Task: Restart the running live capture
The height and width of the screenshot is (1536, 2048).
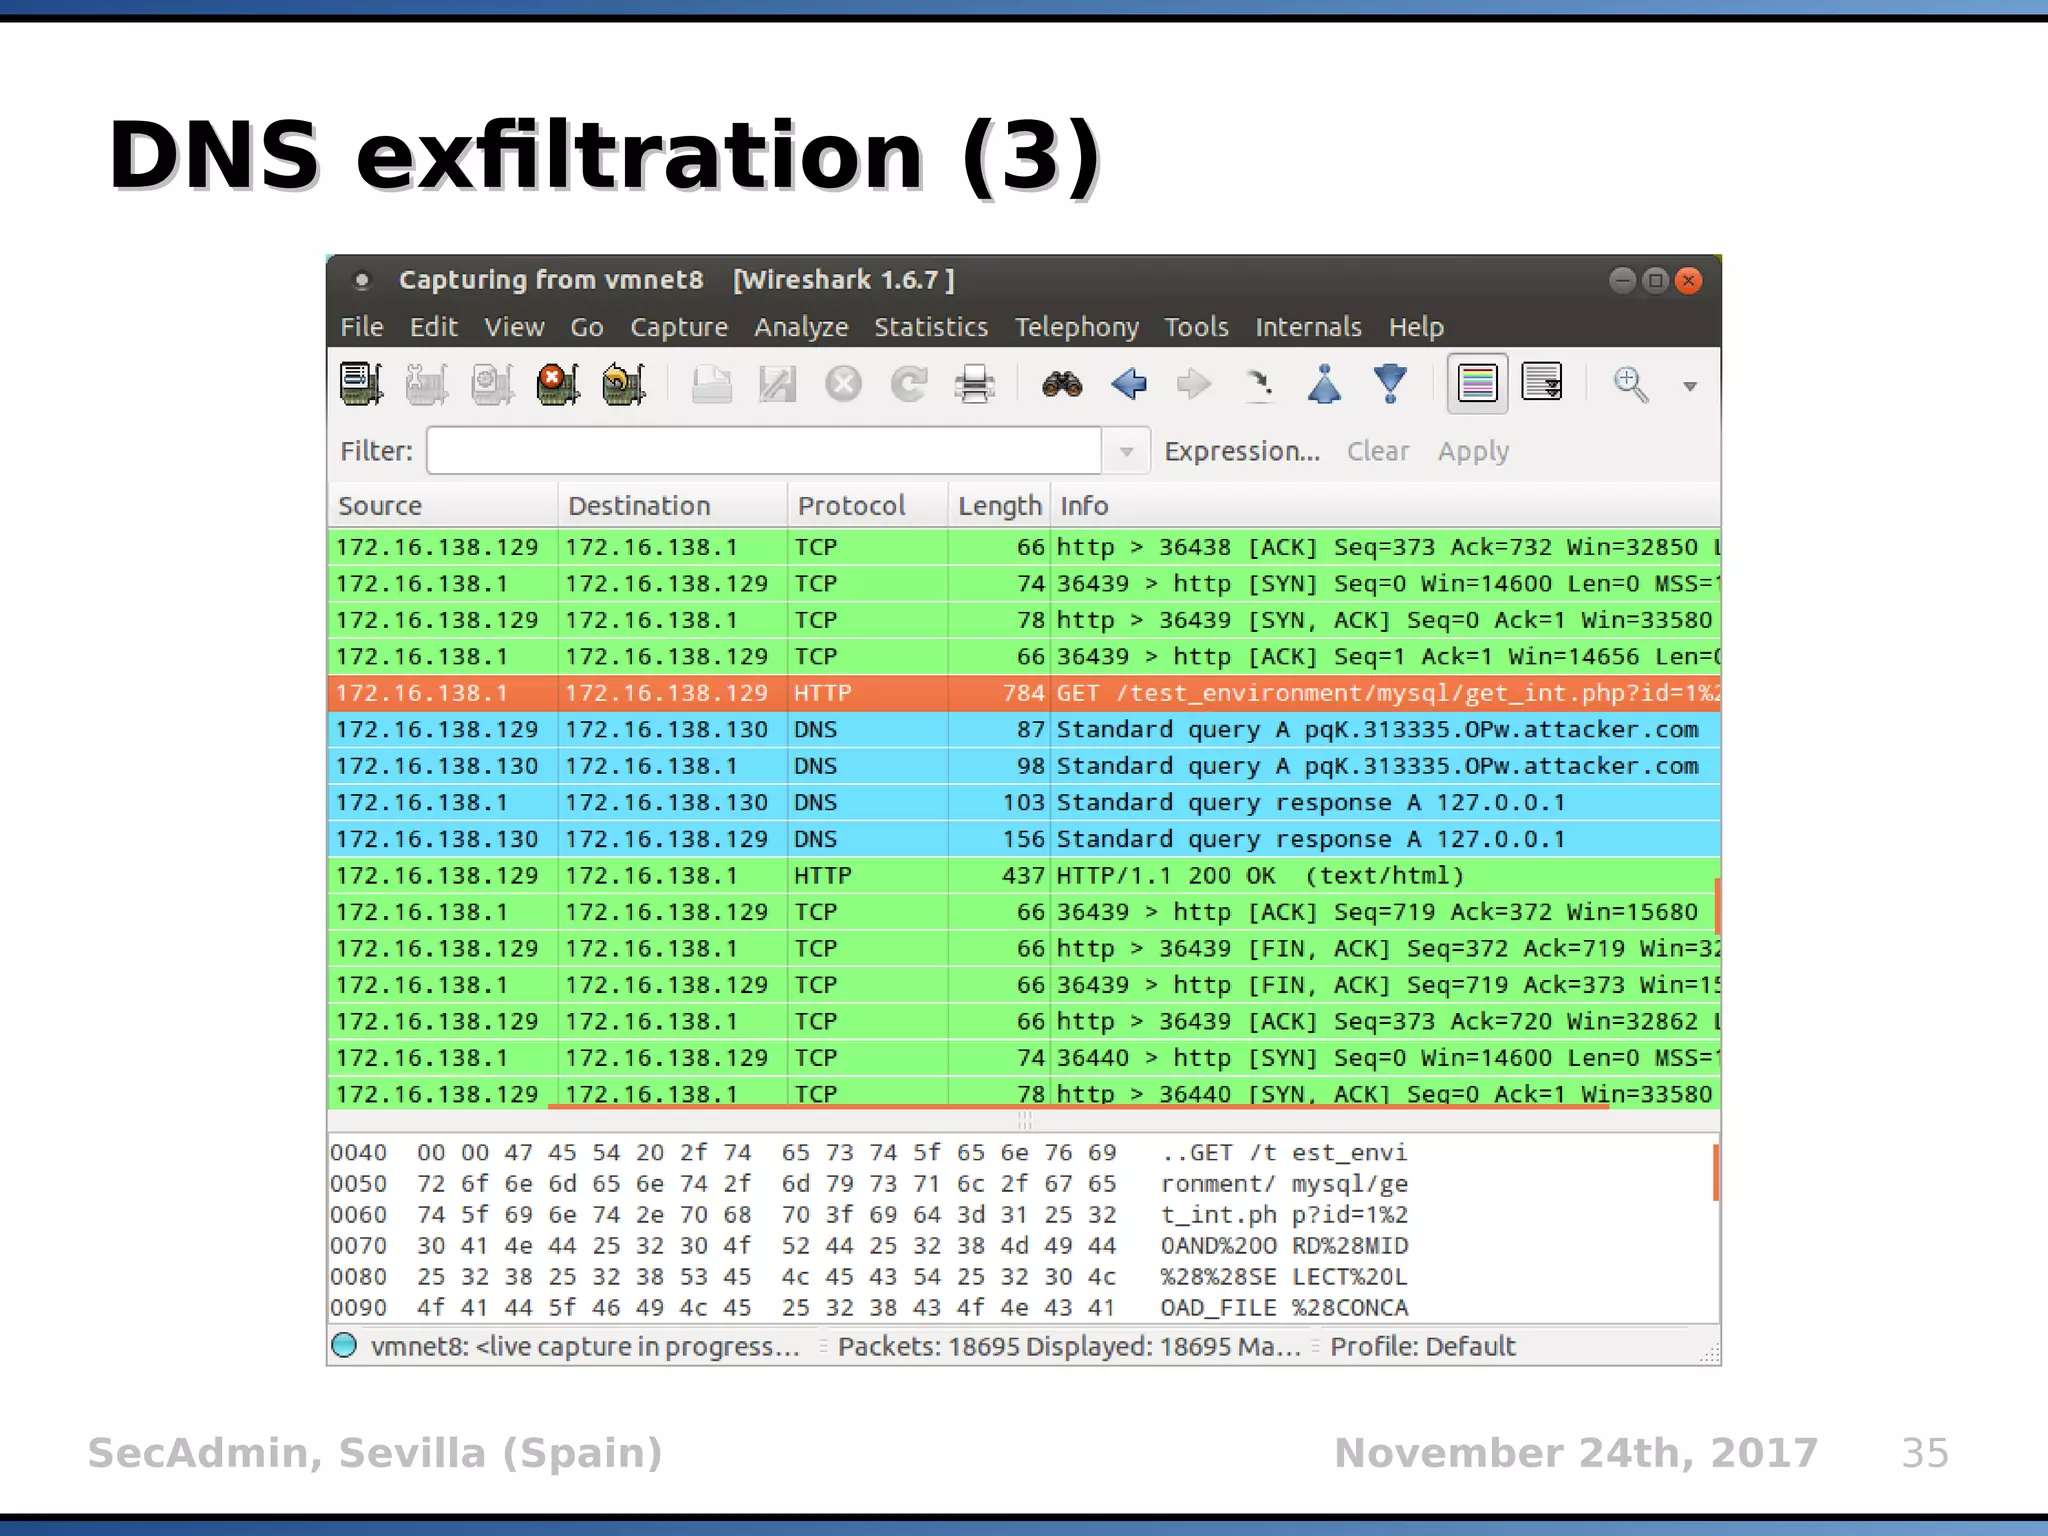Action: coord(624,383)
